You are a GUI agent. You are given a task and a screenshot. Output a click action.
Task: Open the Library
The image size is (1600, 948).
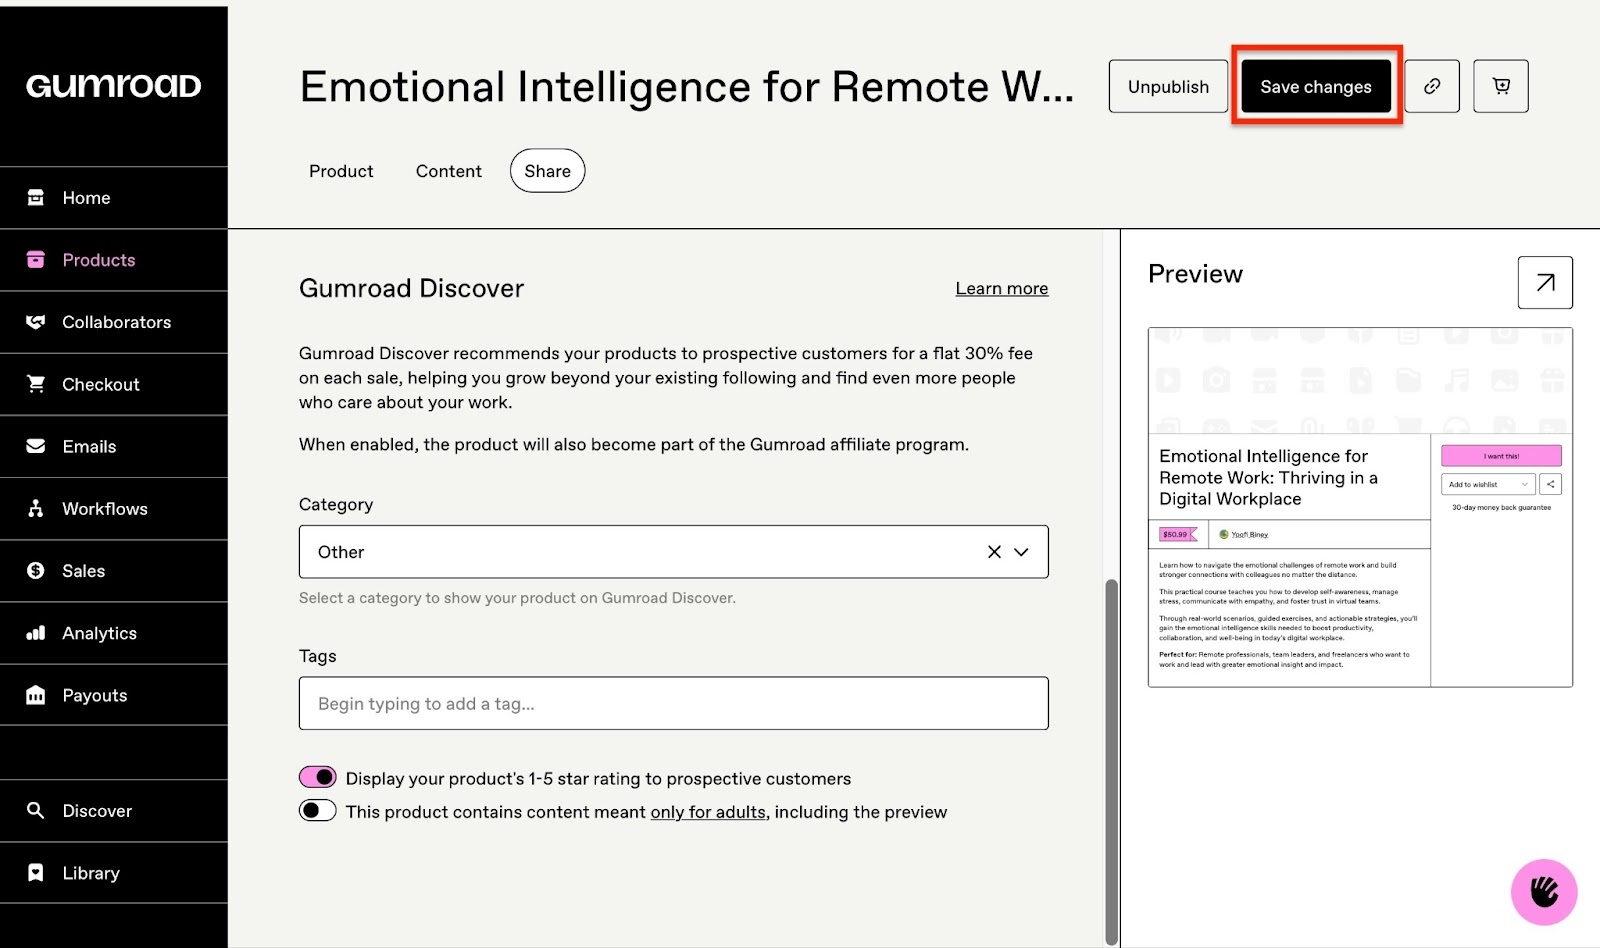[114, 873]
